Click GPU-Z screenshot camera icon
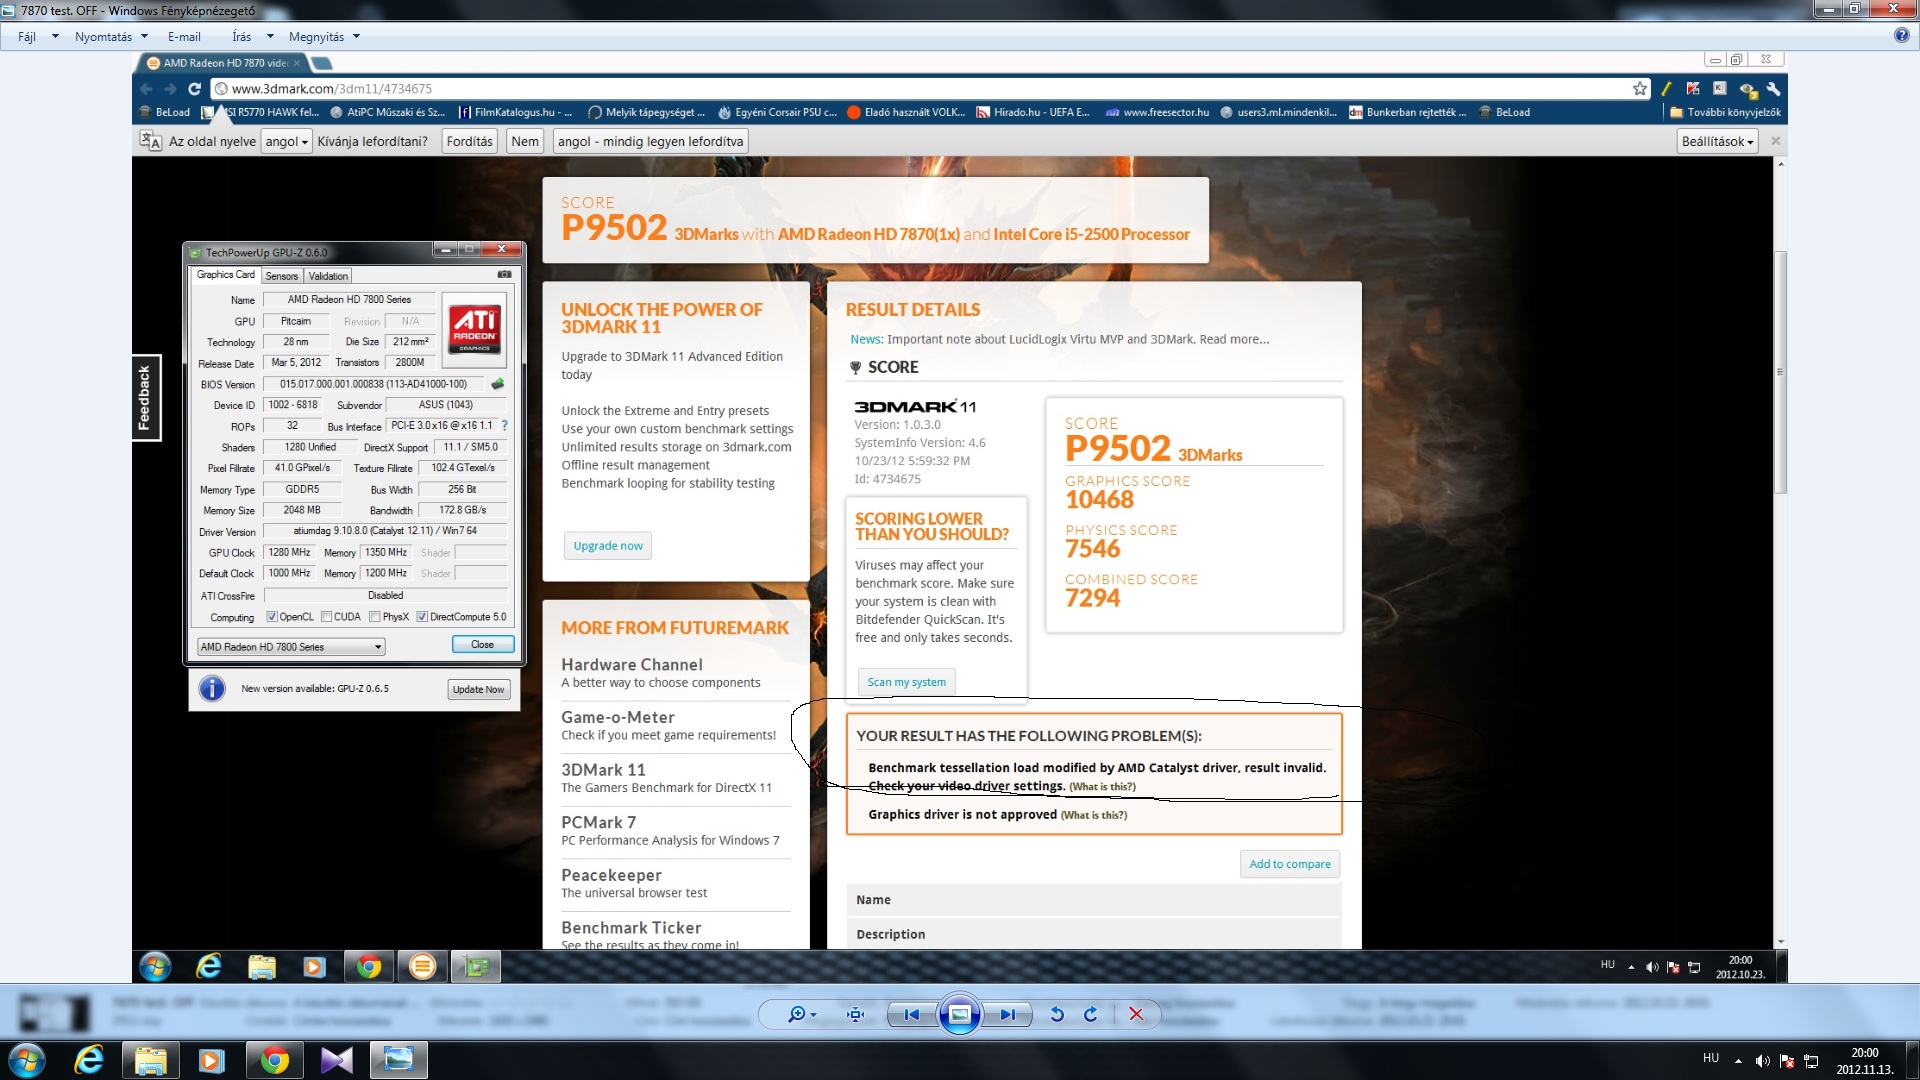The height and width of the screenshot is (1080, 1920). 504,274
